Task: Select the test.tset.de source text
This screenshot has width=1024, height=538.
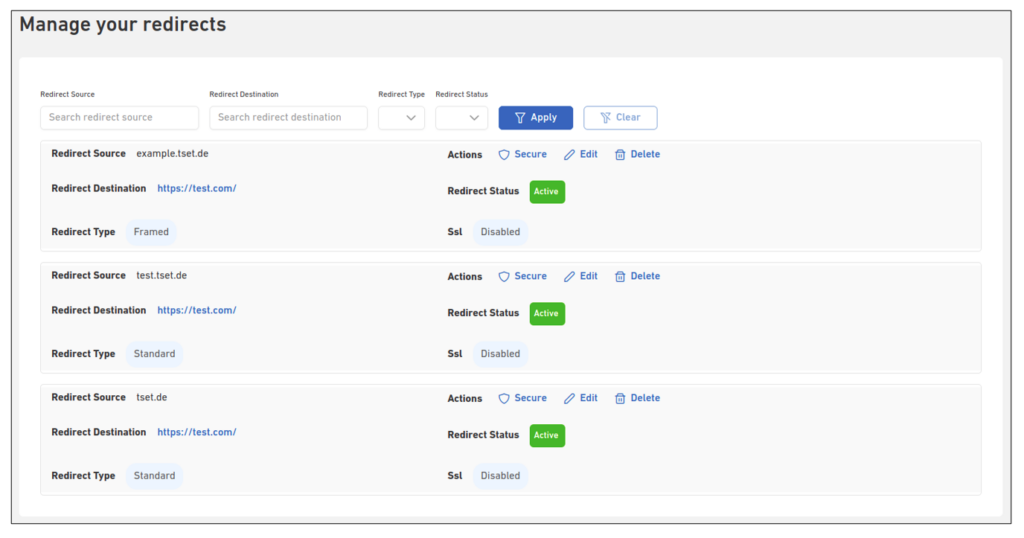Action: [x=161, y=276]
